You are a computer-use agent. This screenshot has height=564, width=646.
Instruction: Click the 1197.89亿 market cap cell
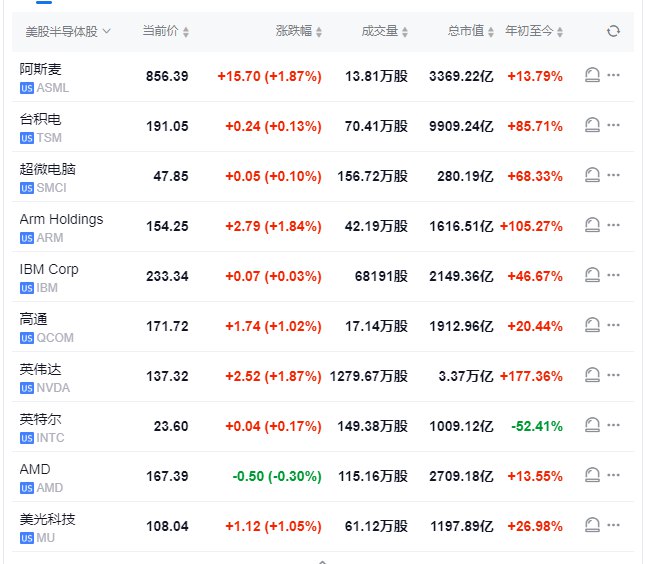[462, 526]
